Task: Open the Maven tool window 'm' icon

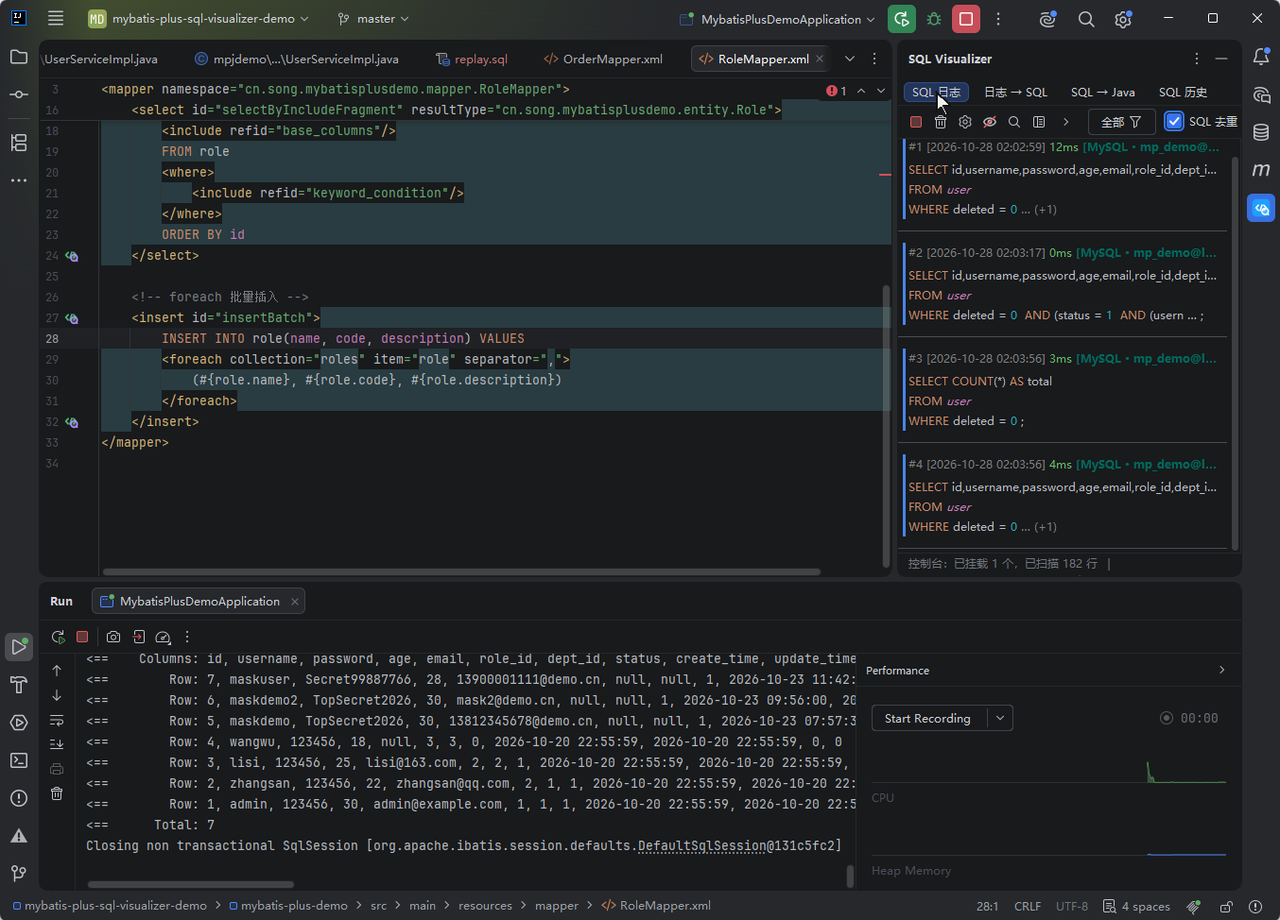Action: 1261,170
